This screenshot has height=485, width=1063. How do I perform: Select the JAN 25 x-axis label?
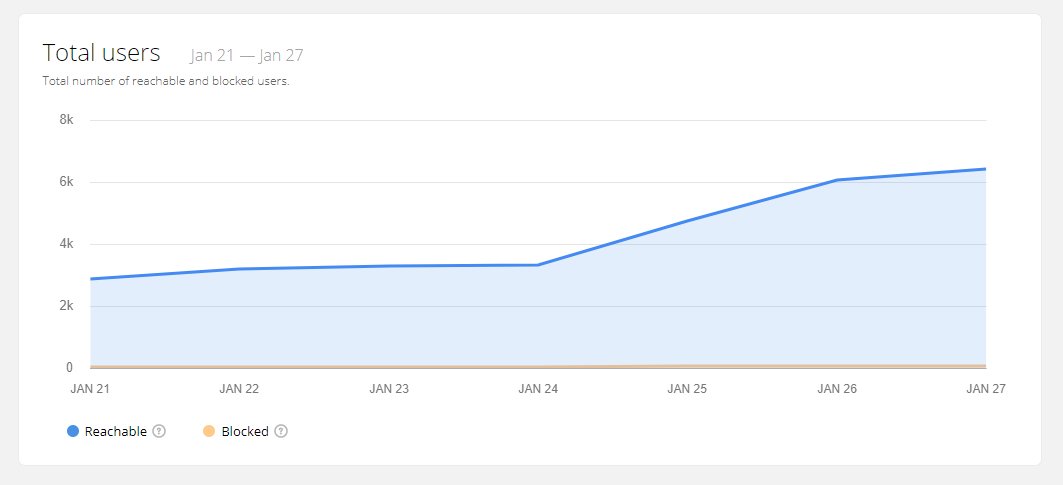[687, 387]
